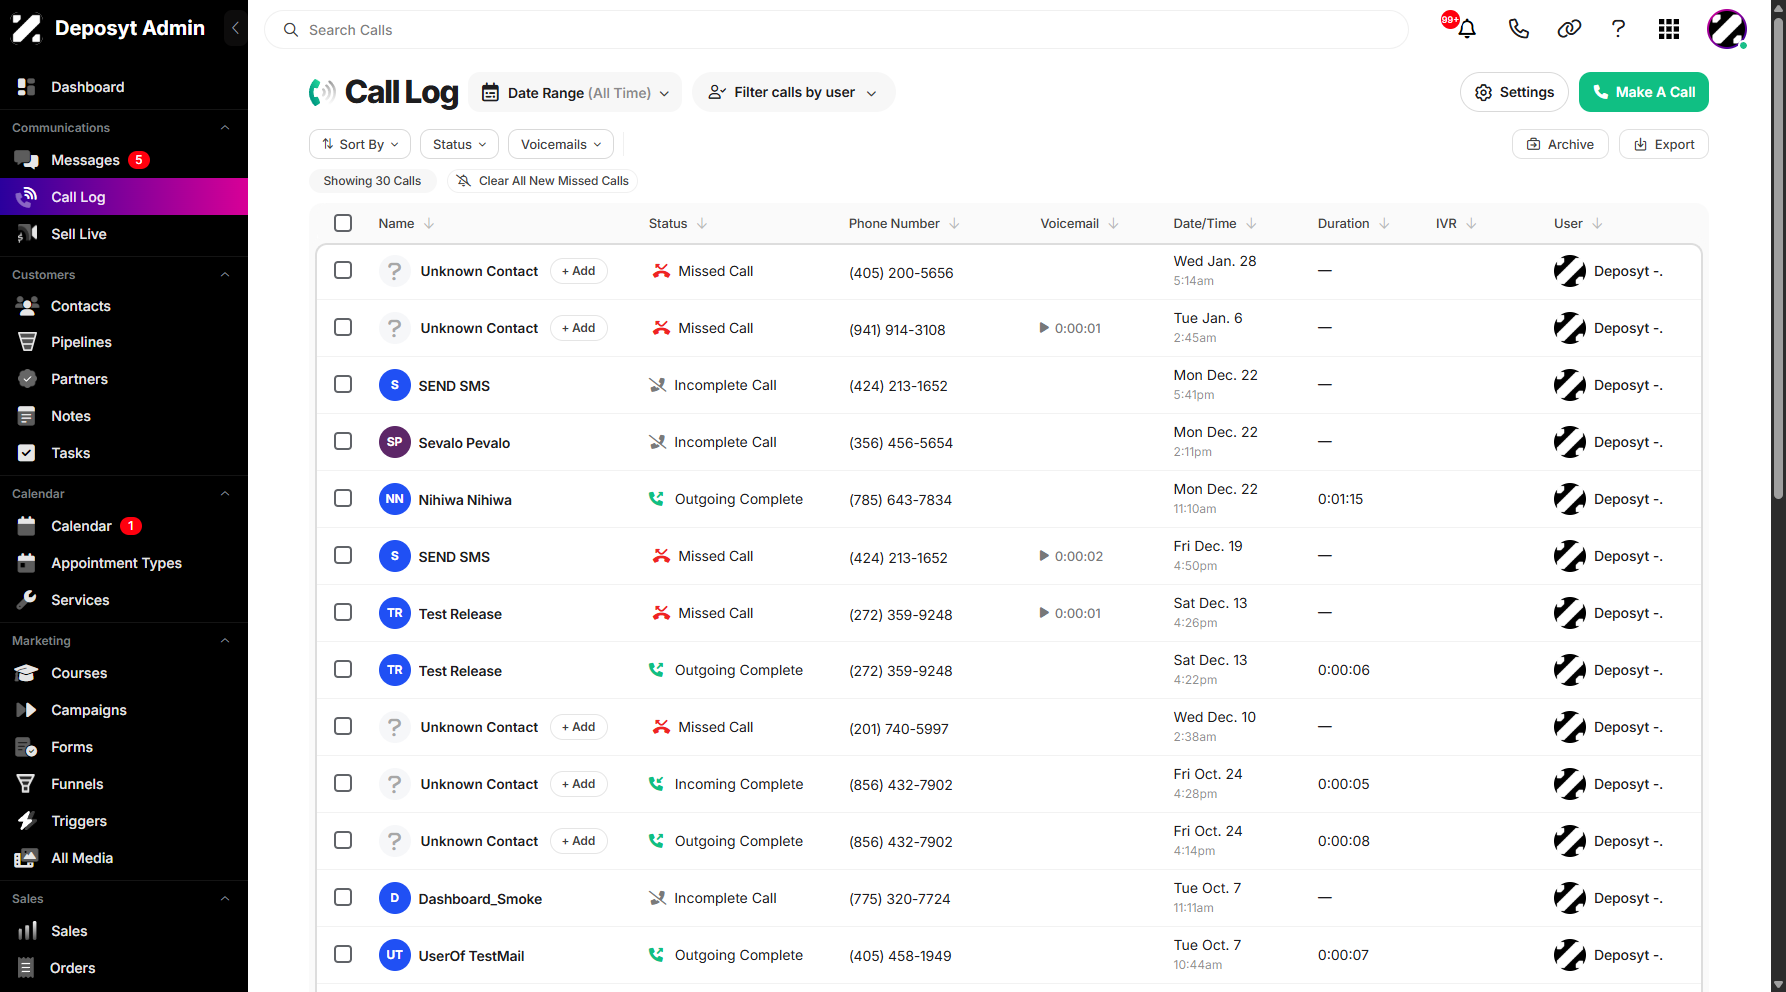The height and width of the screenshot is (992, 1786).
Task: Collapse the Customers sidebar section
Action: click(225, 275)
